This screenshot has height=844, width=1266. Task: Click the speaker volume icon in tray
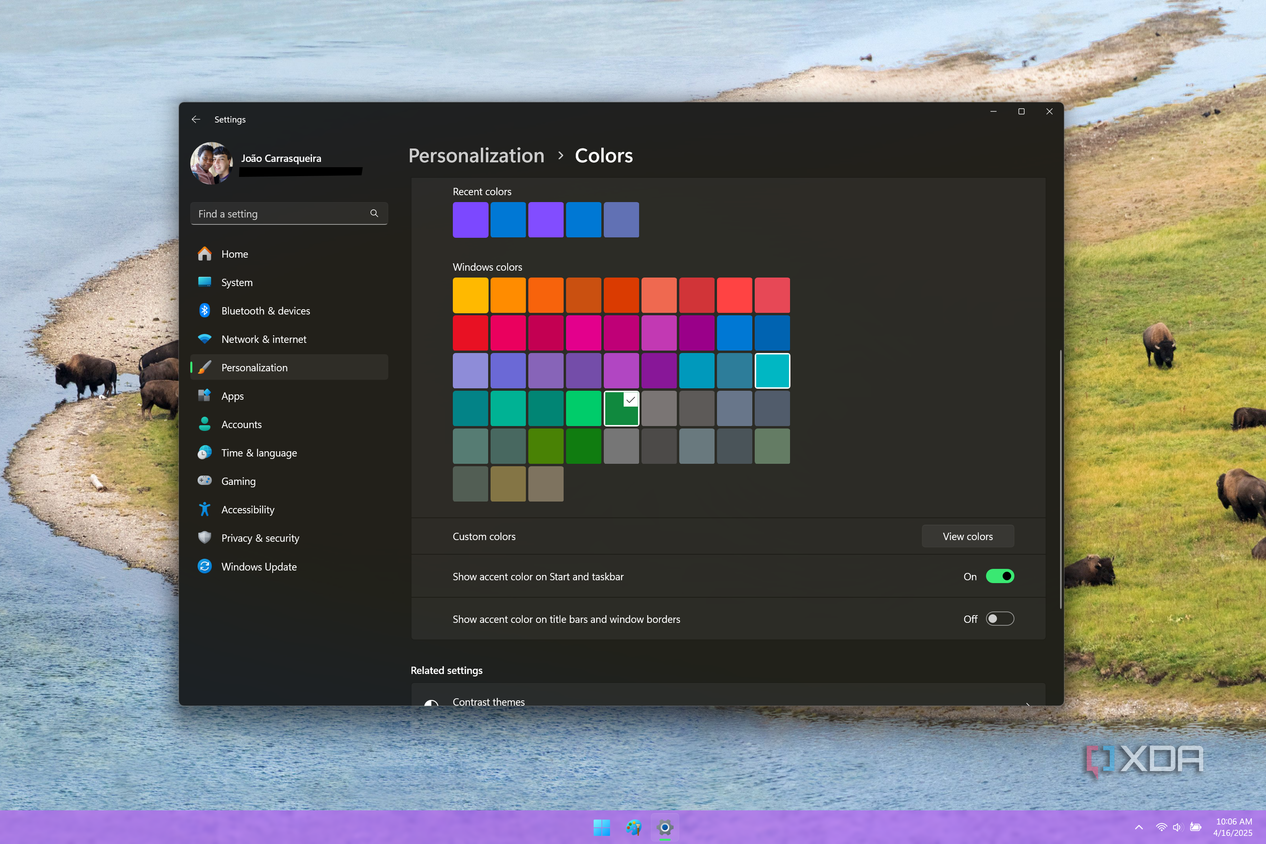(1177, 827)
